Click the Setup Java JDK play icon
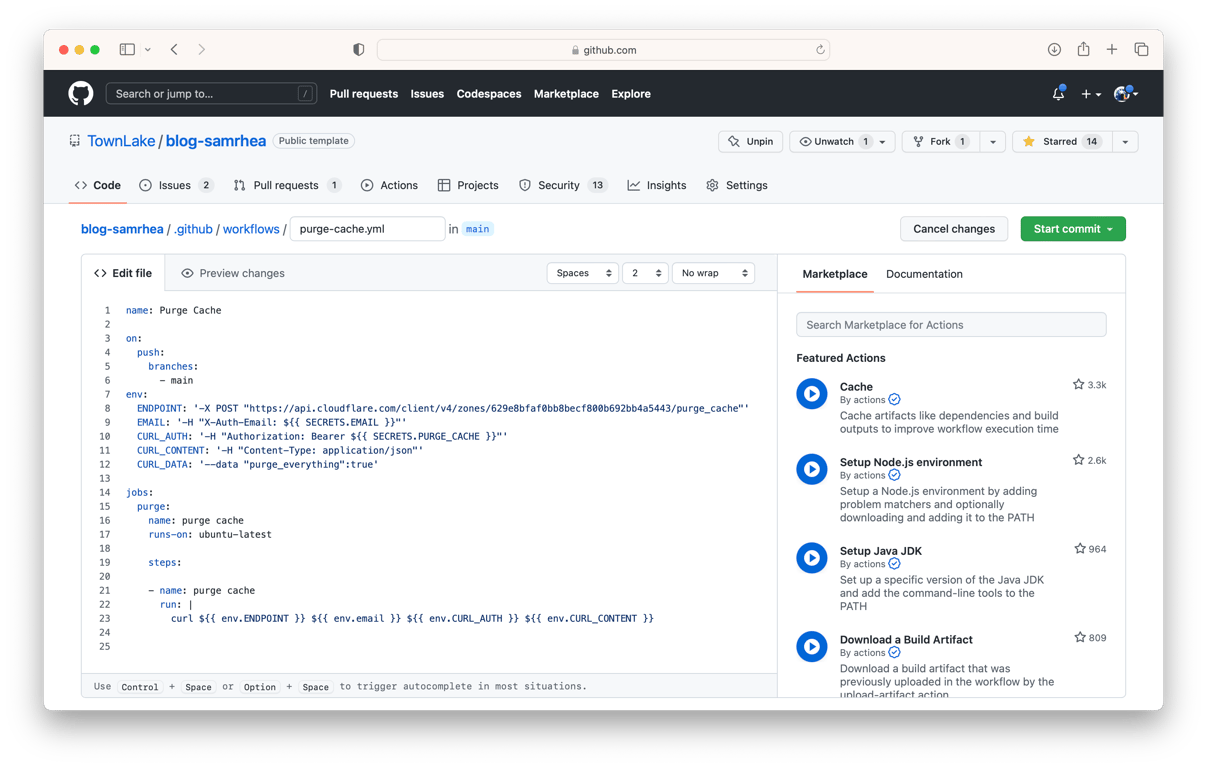Screen dimensions: 1207x768 (811, 558)
